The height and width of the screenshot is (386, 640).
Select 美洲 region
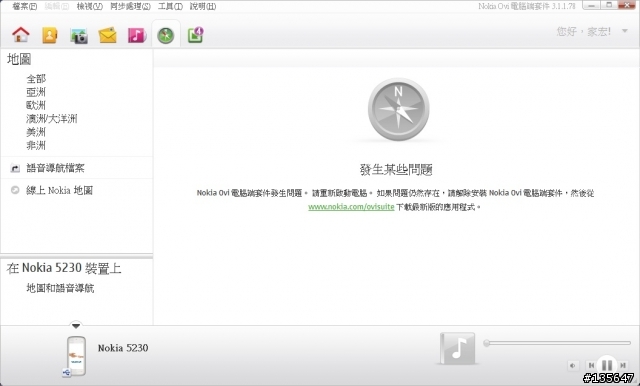coord(36,132)
